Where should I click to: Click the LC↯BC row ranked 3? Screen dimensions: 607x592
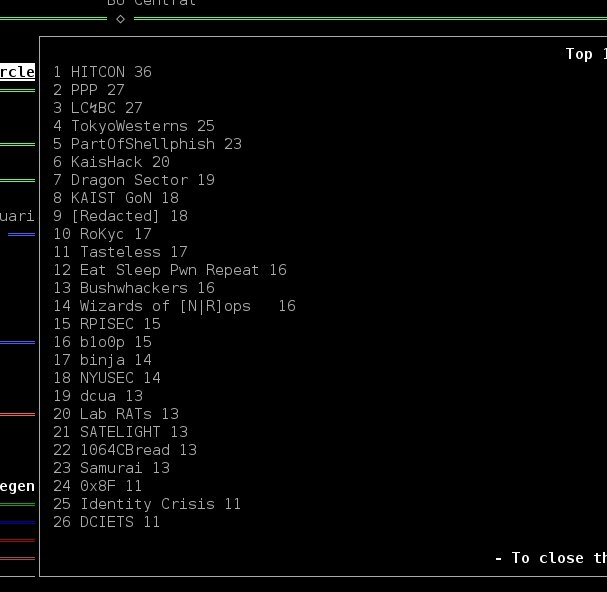(x=98, y=108)
